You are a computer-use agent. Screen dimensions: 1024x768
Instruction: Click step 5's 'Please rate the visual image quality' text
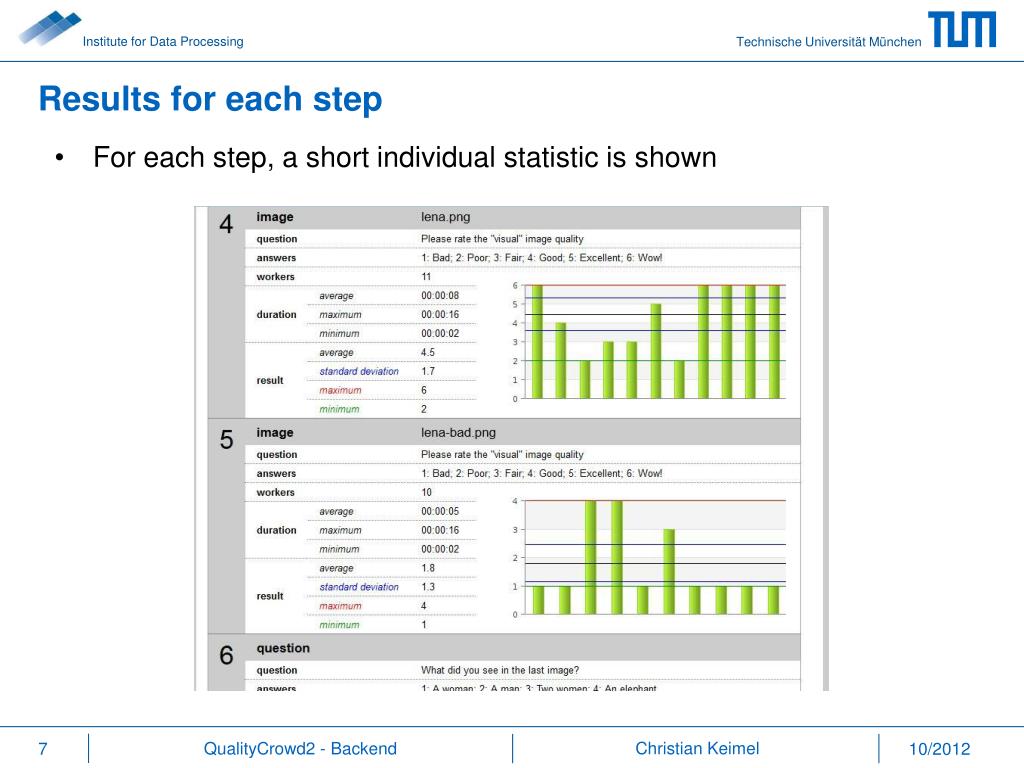[502, 455]
